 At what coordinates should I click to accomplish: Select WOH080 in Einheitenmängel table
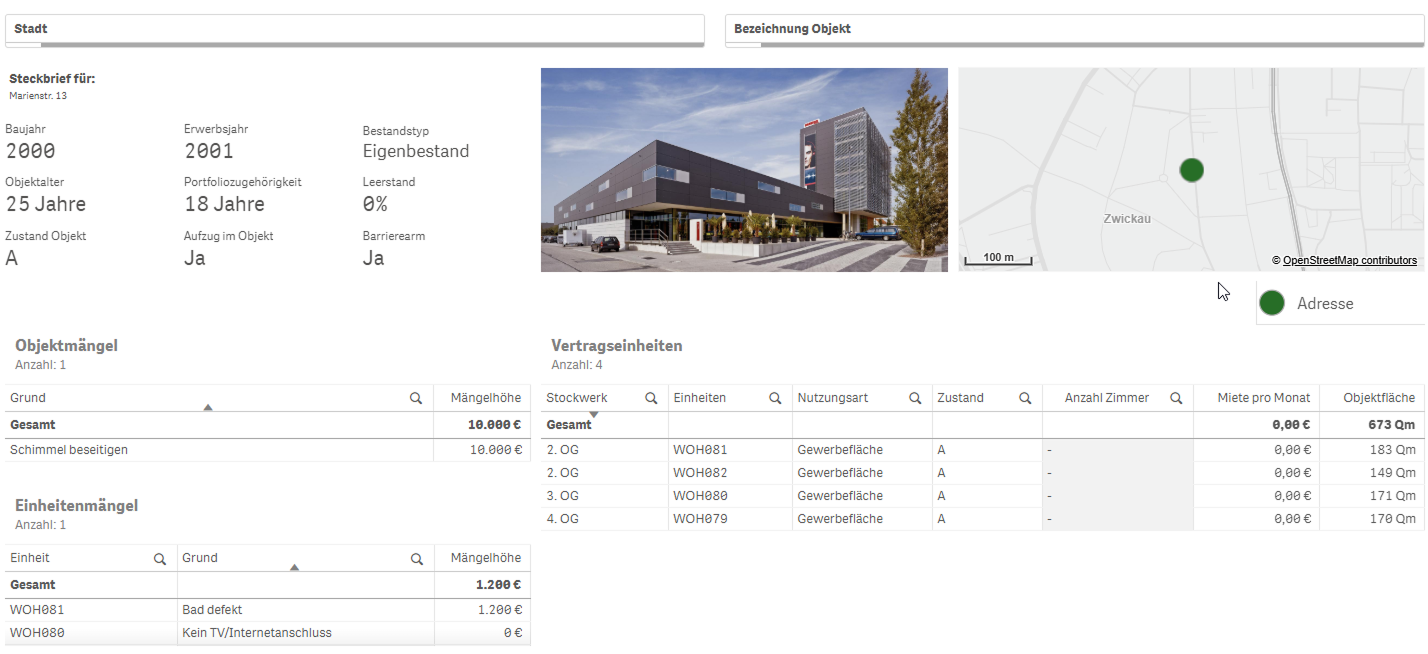click(37, 632)
